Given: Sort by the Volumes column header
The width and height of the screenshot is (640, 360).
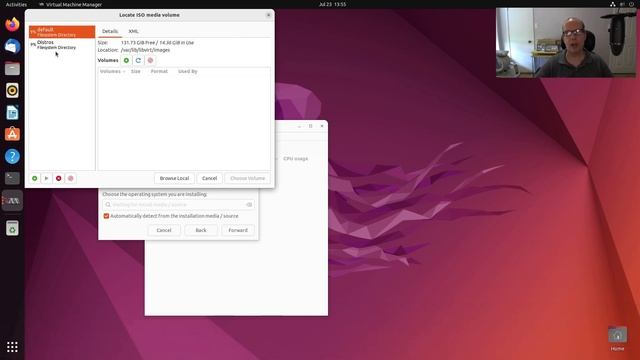Looking at the screenshot, I should tap(113, 71).
